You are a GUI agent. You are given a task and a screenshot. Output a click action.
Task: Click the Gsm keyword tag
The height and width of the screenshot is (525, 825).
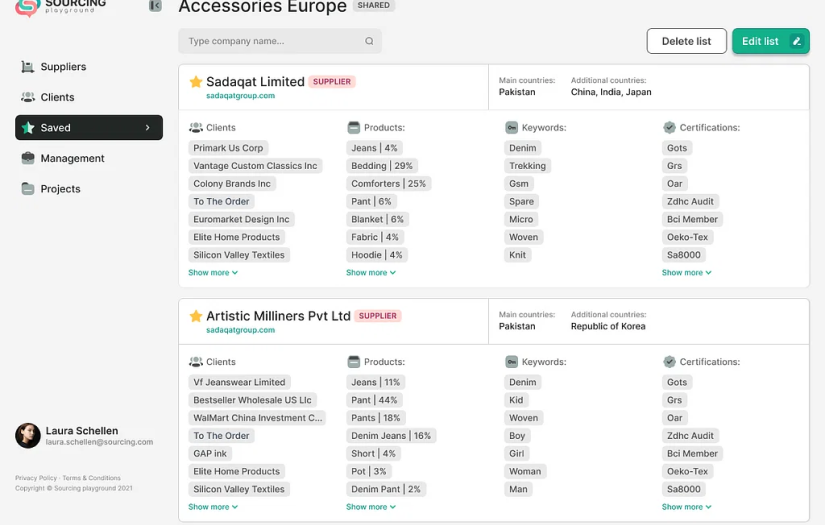519,184
